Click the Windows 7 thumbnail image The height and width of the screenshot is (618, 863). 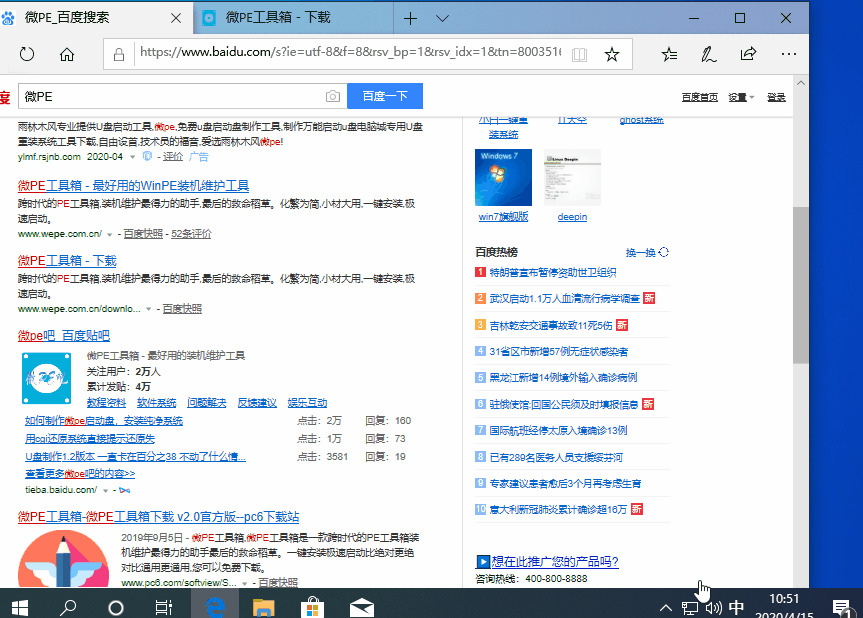(x=503, y=176)
